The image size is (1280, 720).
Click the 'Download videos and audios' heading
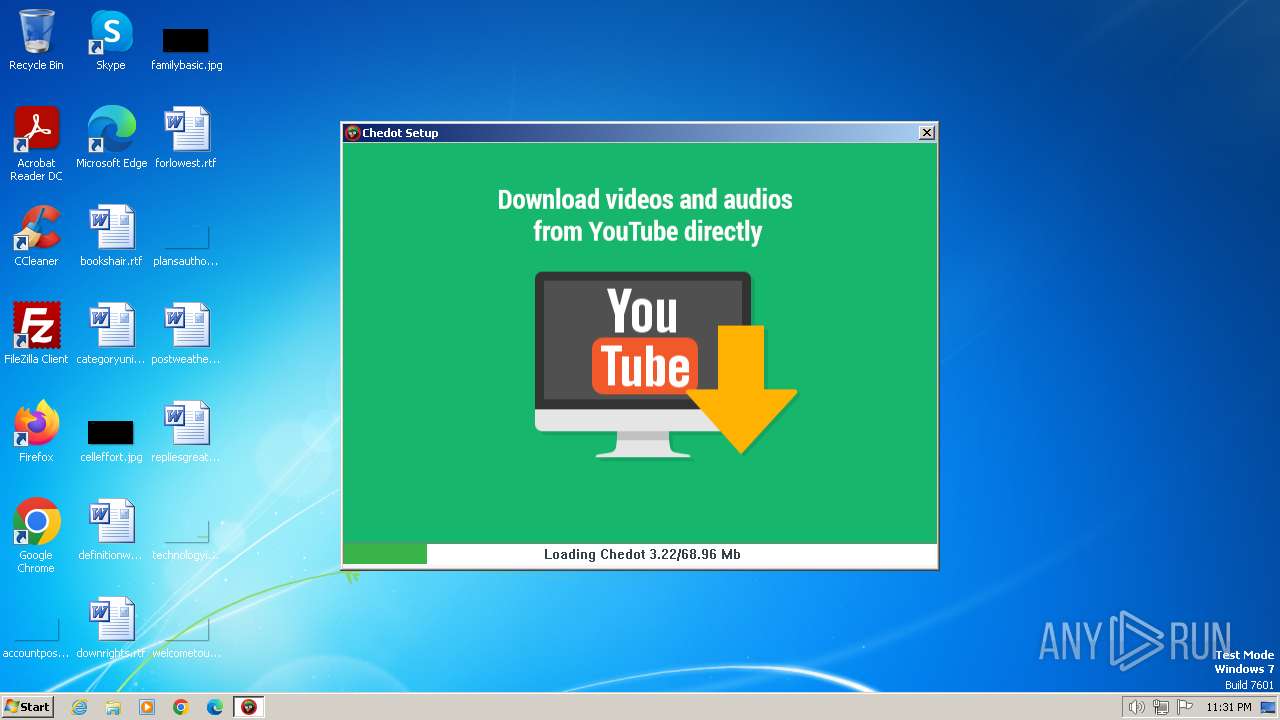pos(645,215)
